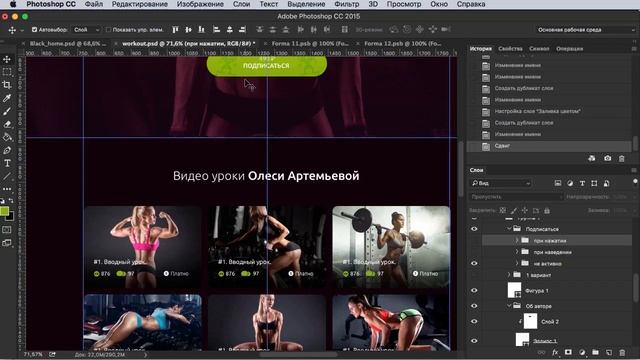Select the Rectangular Marquee tool

pos(7,72)
